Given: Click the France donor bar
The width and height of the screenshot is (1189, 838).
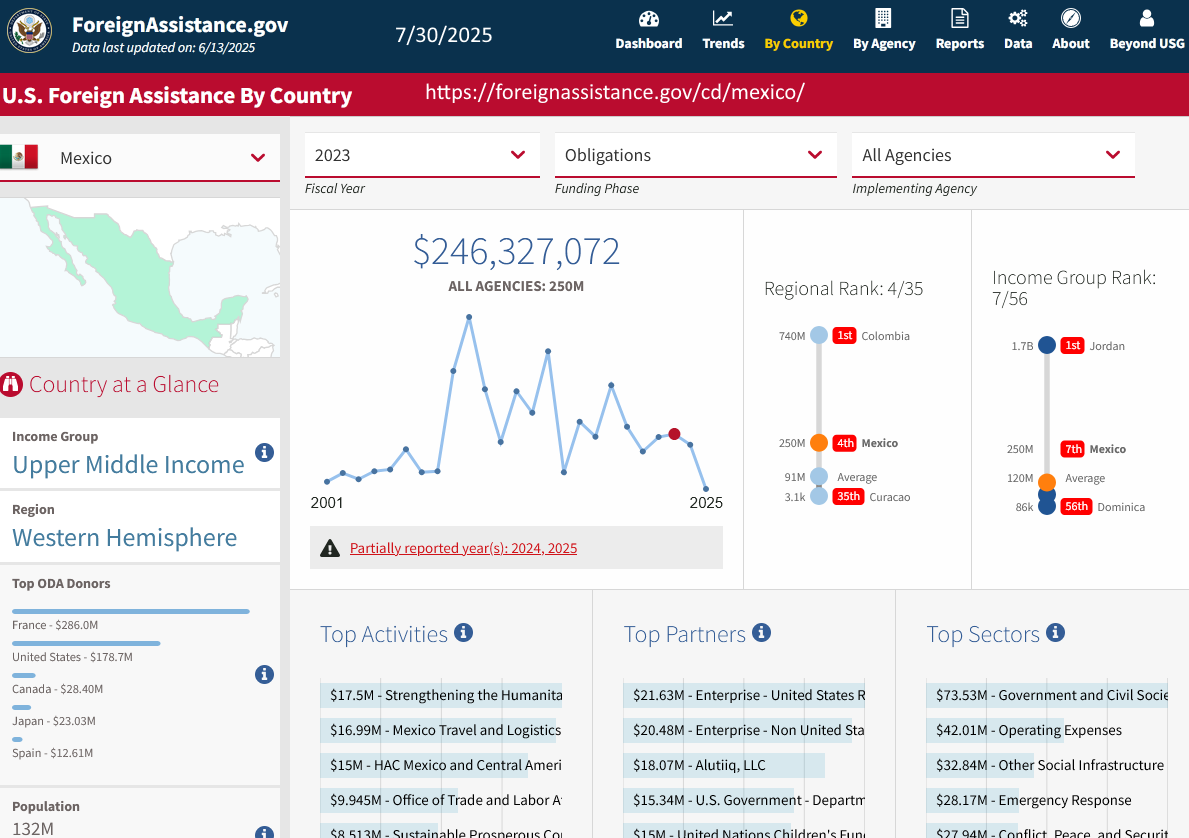Looking at the screenshot, I should coord(130,611).
